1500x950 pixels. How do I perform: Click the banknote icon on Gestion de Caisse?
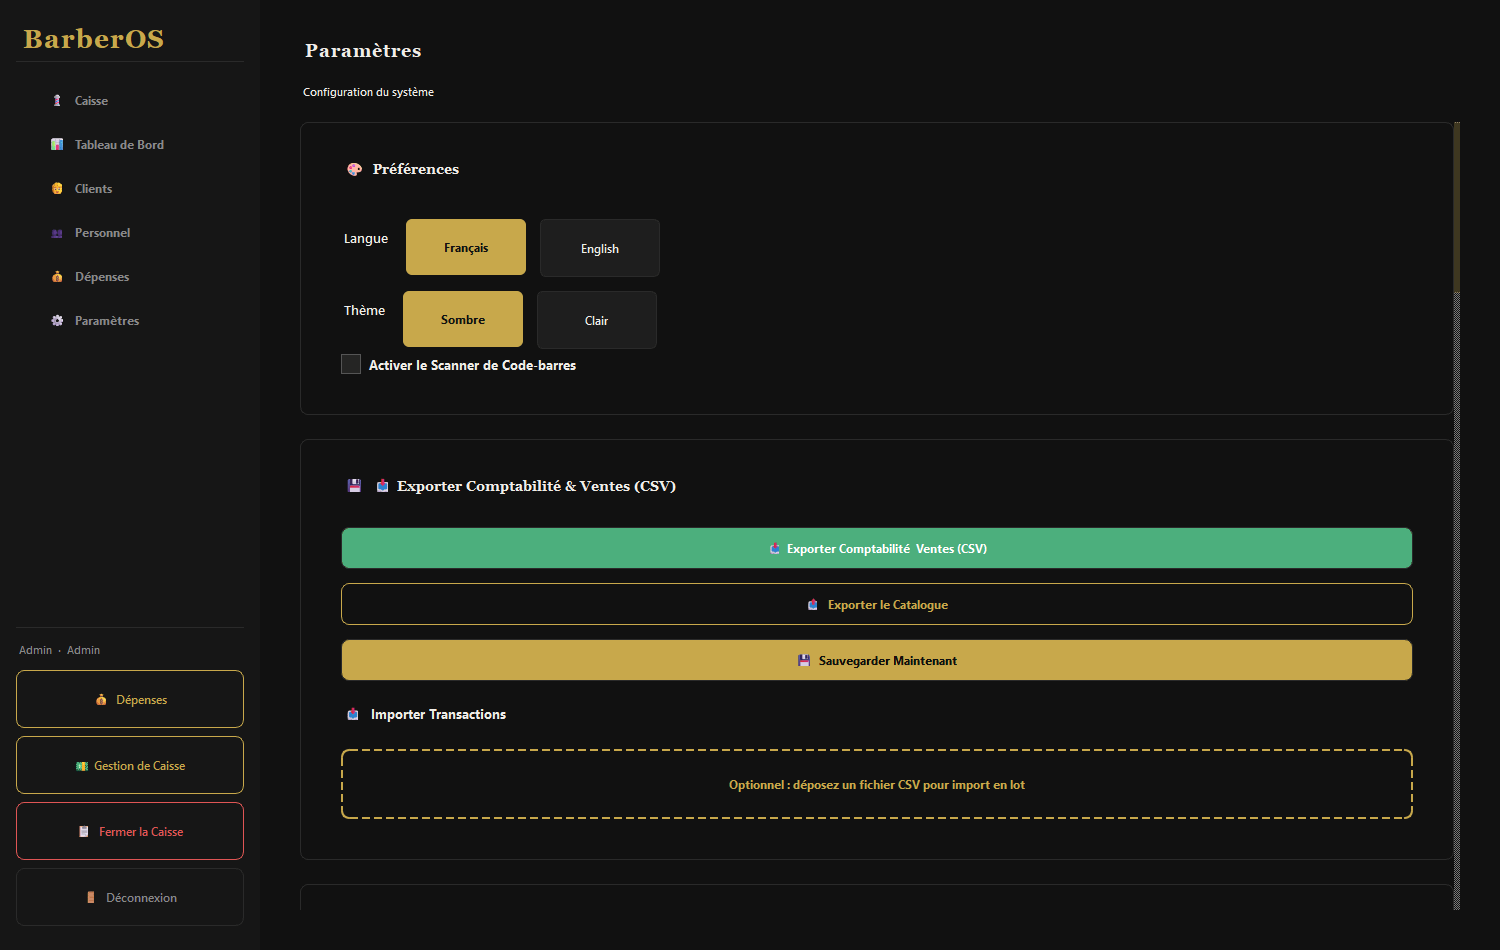point(82,766)
